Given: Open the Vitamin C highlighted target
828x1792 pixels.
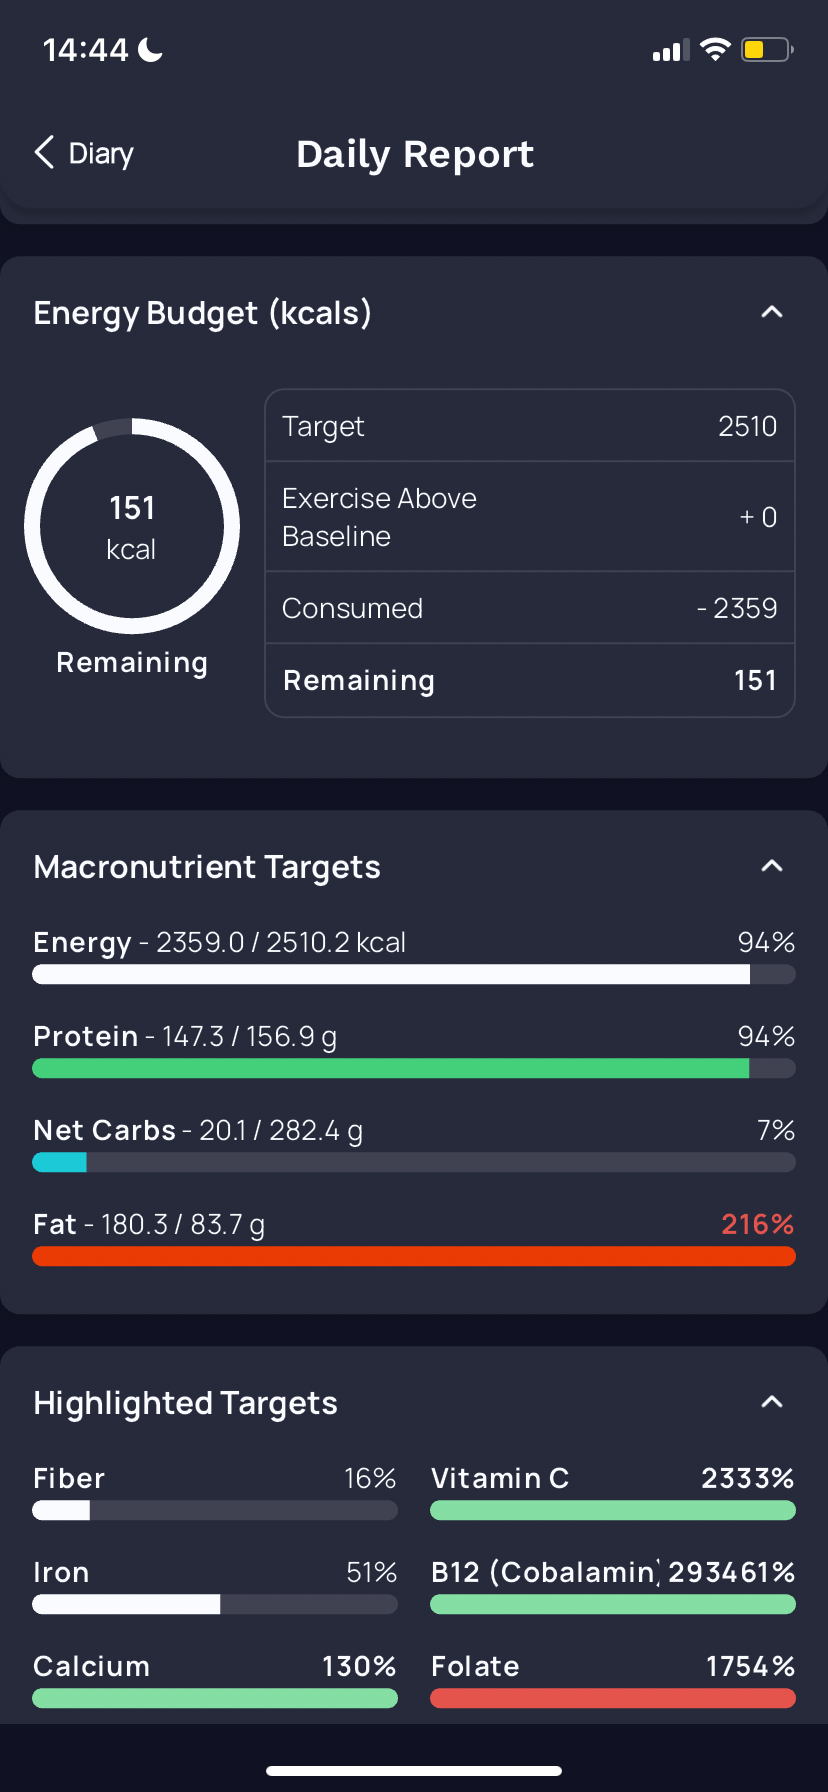Looking at the screenshot, I should point(613,1494).
